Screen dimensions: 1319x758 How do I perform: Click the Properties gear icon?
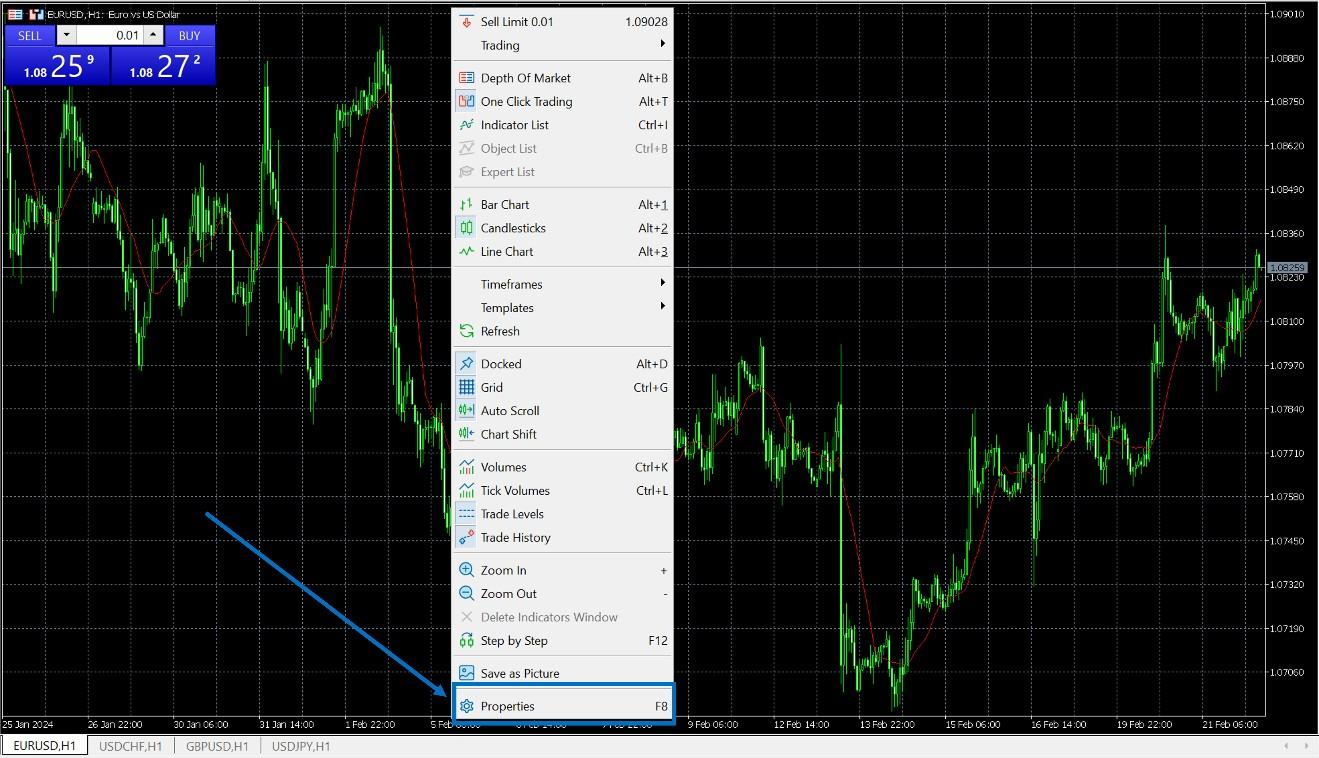coord(466,706)
